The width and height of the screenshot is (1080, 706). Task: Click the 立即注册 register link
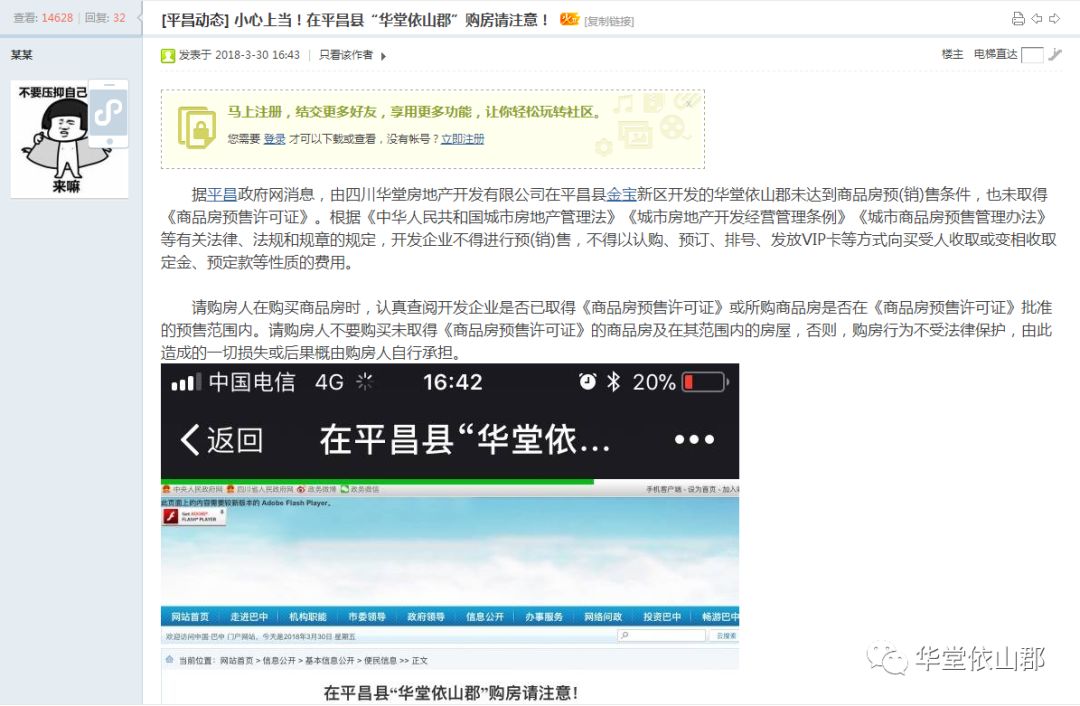[x=462, y=139]
